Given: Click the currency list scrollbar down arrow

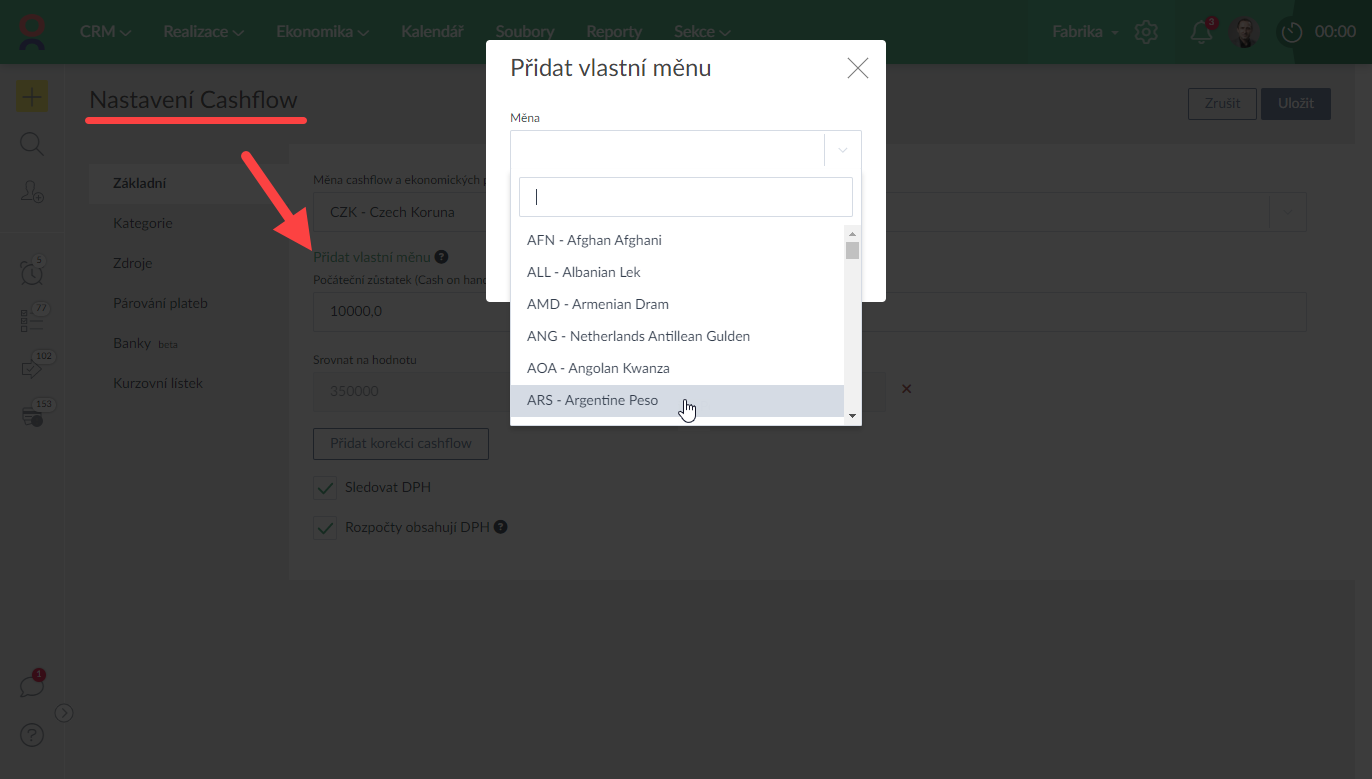Looking at the screenshot, I should tap(852, 415).
